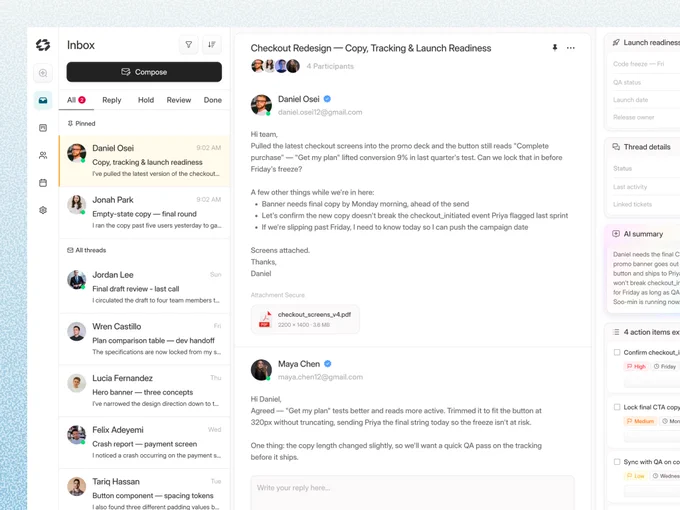Click the Release owner row
The width and height of the screenshot is (680, 510).
click(x=646, y=117)
